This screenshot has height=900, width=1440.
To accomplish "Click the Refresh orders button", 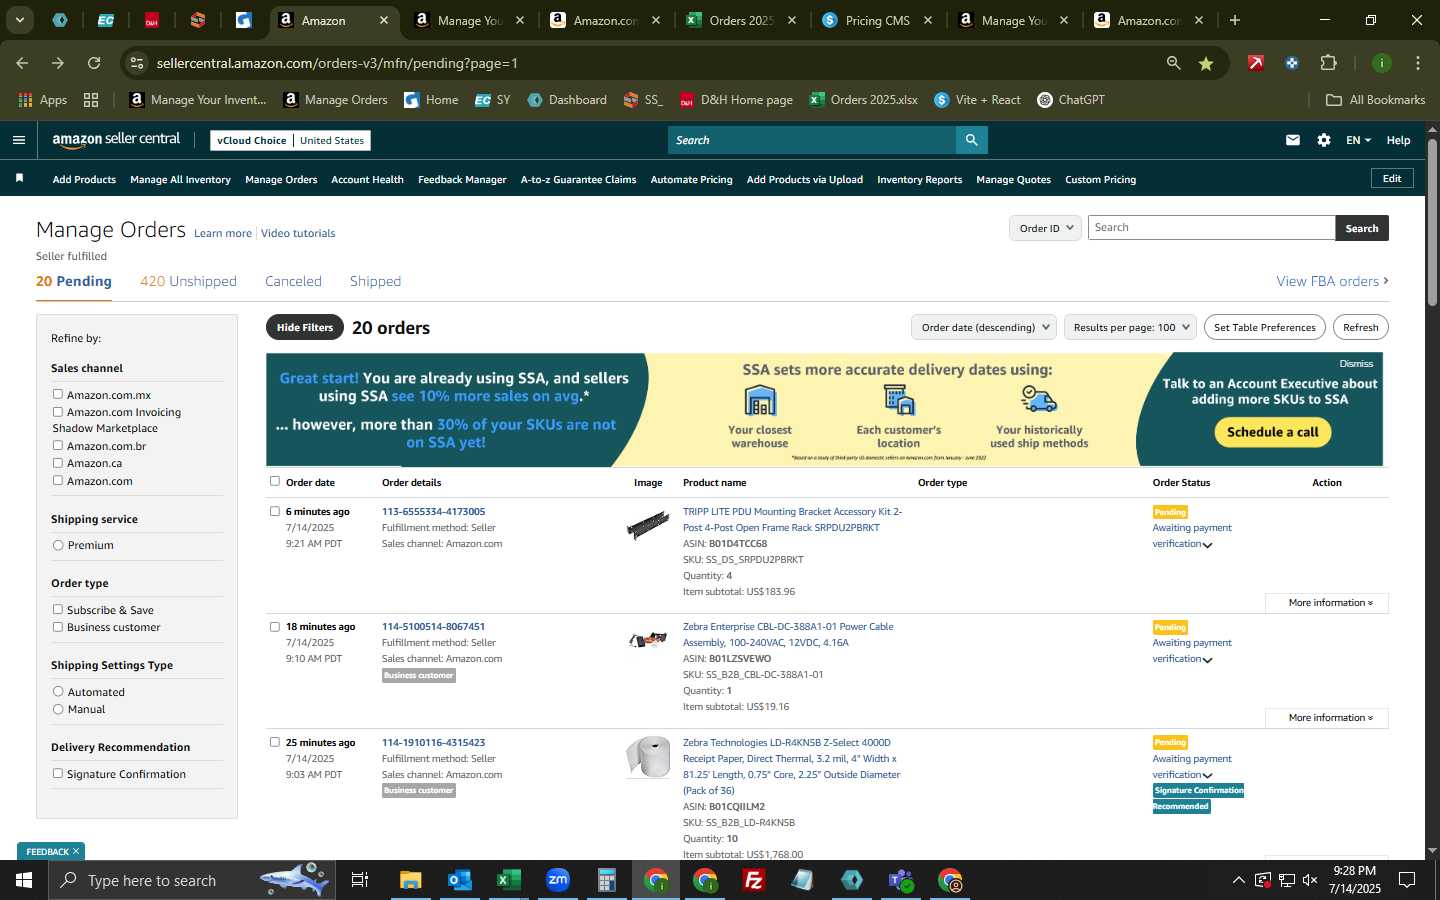I will click(1360, 327).
